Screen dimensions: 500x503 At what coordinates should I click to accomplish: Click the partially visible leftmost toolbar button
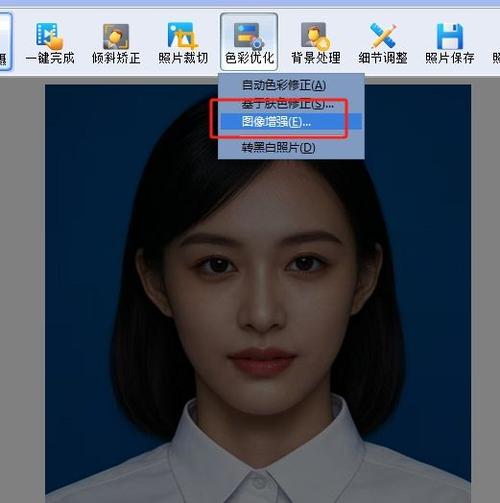coord(5,42)
